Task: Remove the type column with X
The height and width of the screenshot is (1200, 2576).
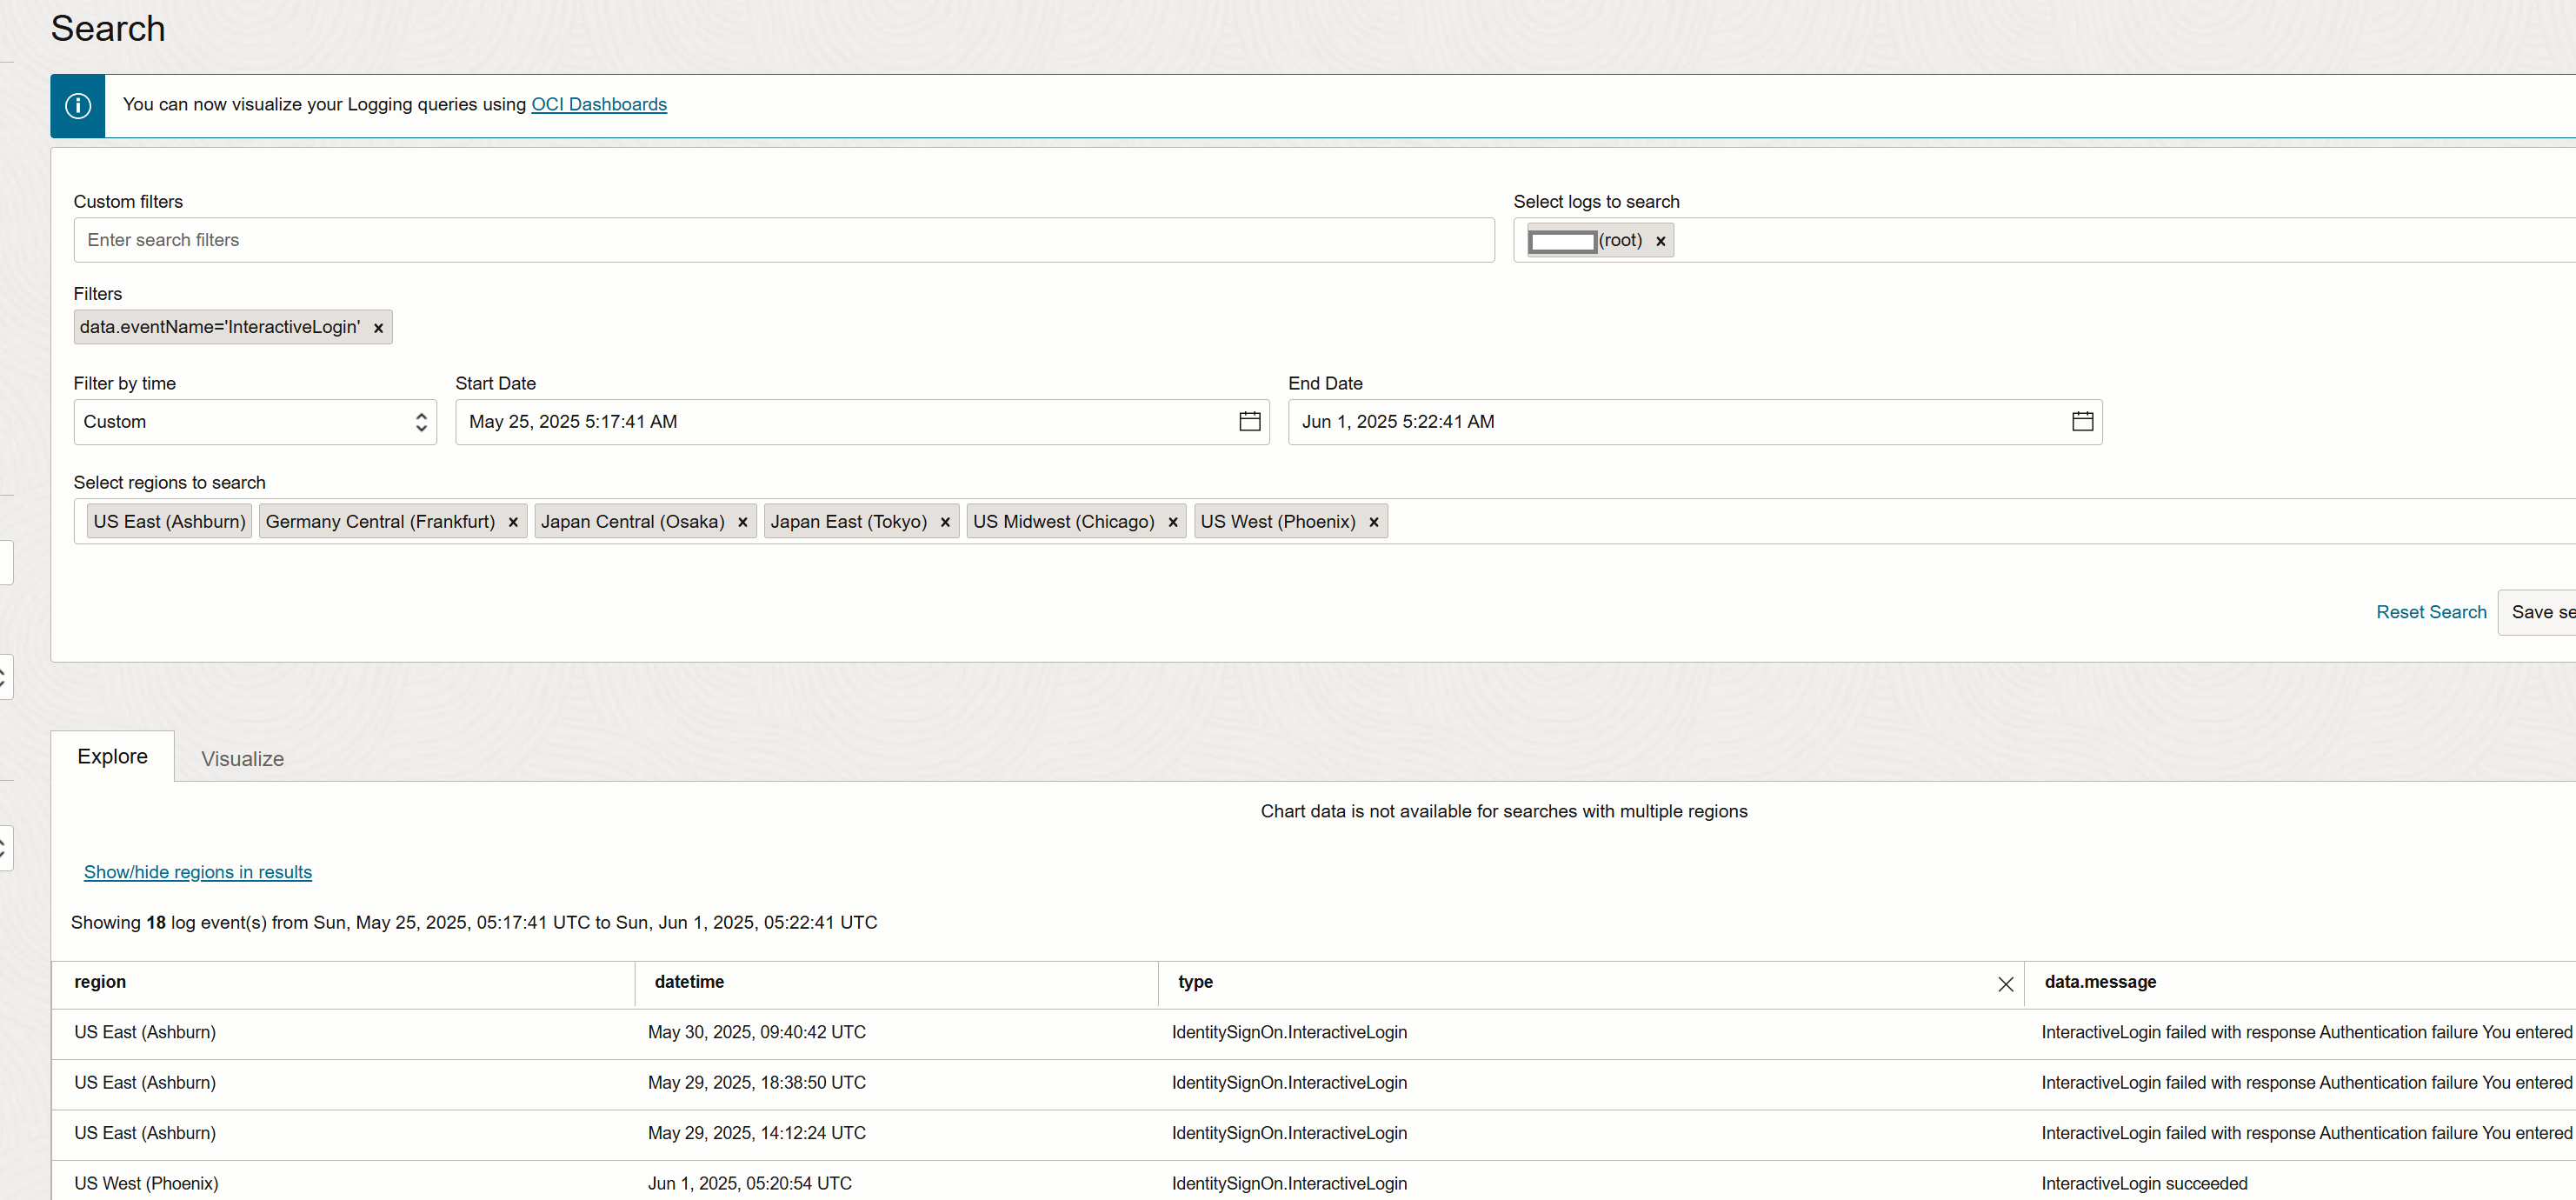Action: click(2005, 984)
